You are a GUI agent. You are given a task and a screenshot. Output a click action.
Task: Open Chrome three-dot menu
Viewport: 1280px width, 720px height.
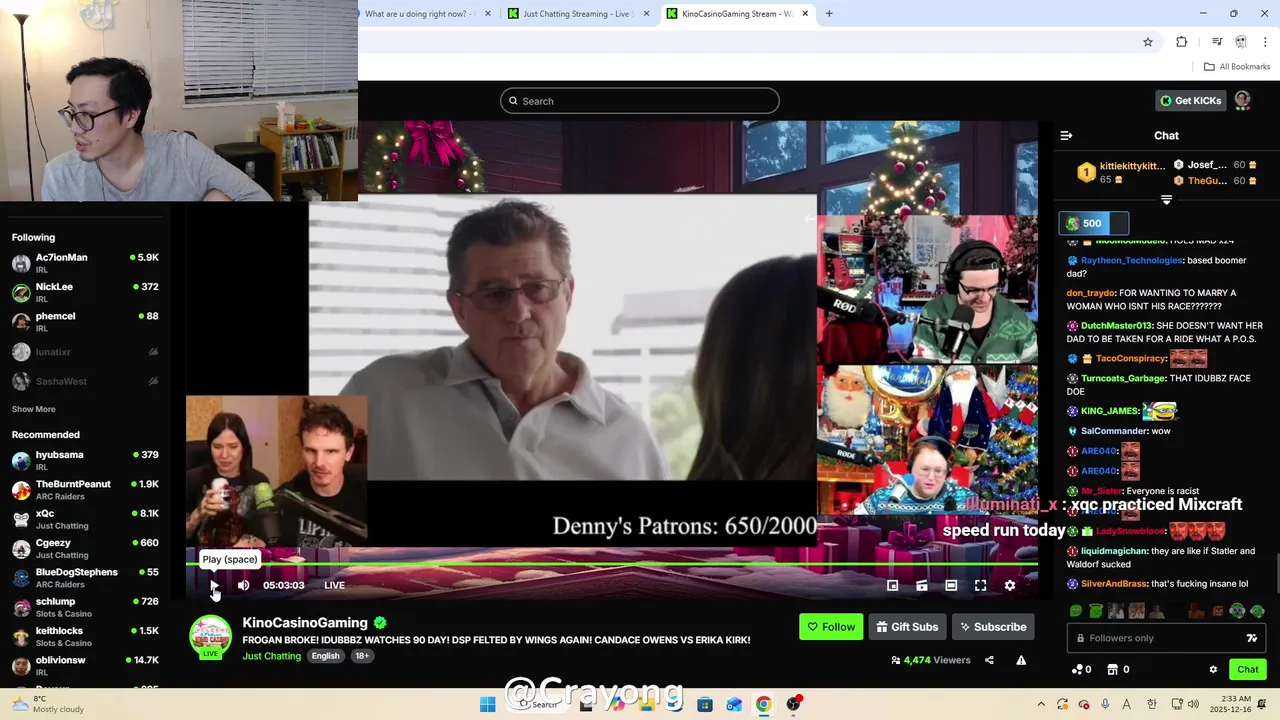[x=1265, y=42]
